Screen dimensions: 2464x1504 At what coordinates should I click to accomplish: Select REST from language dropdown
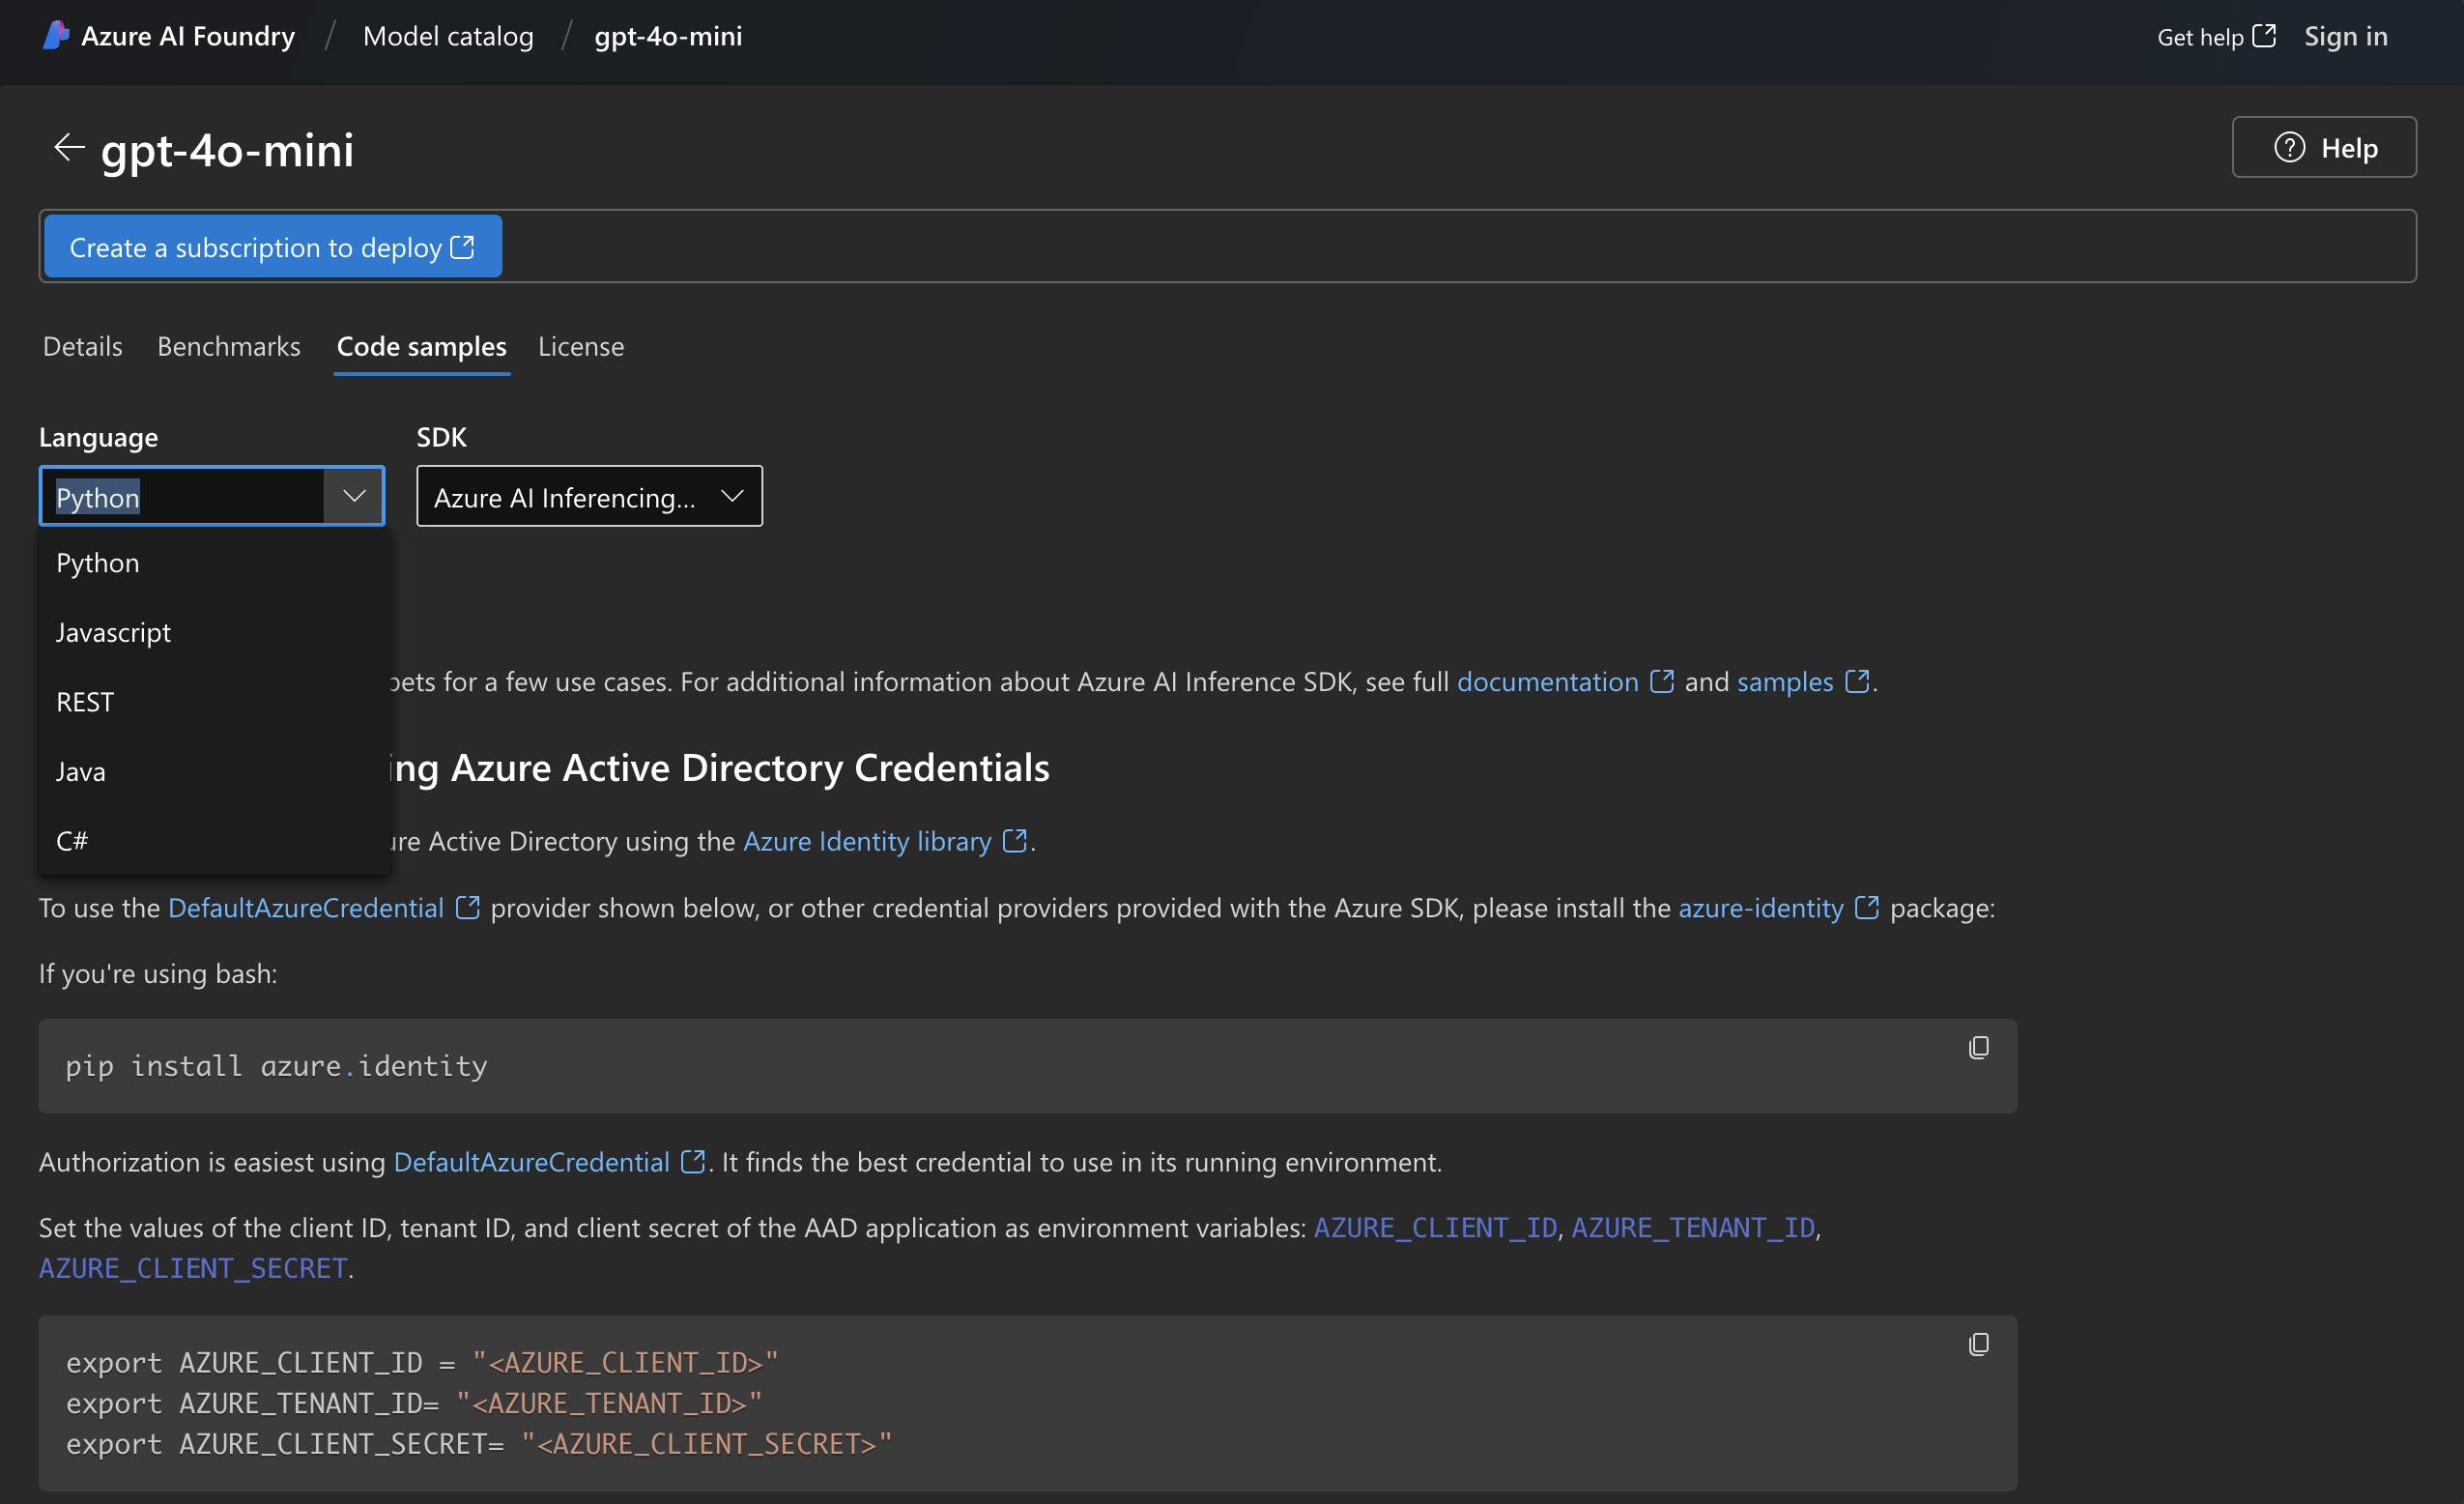[x=84, y=699]
